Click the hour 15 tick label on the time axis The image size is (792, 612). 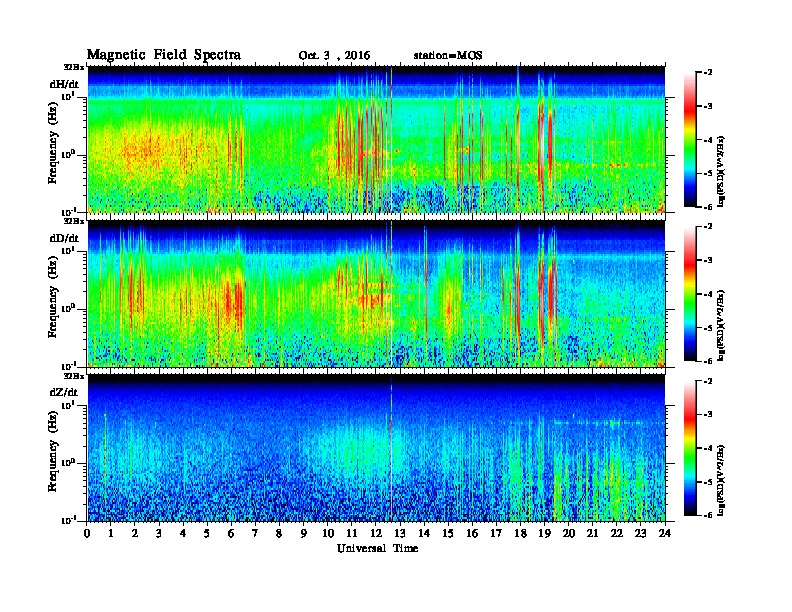click(x=448, y=533)
